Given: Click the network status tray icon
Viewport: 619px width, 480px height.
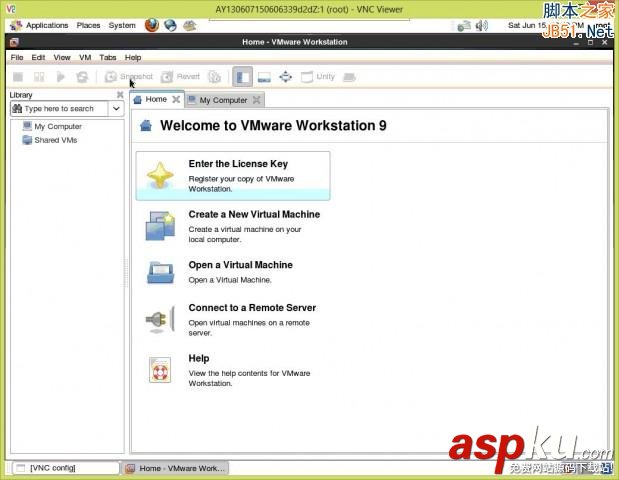Looking at the screenshot, I should tap(464, 26).
